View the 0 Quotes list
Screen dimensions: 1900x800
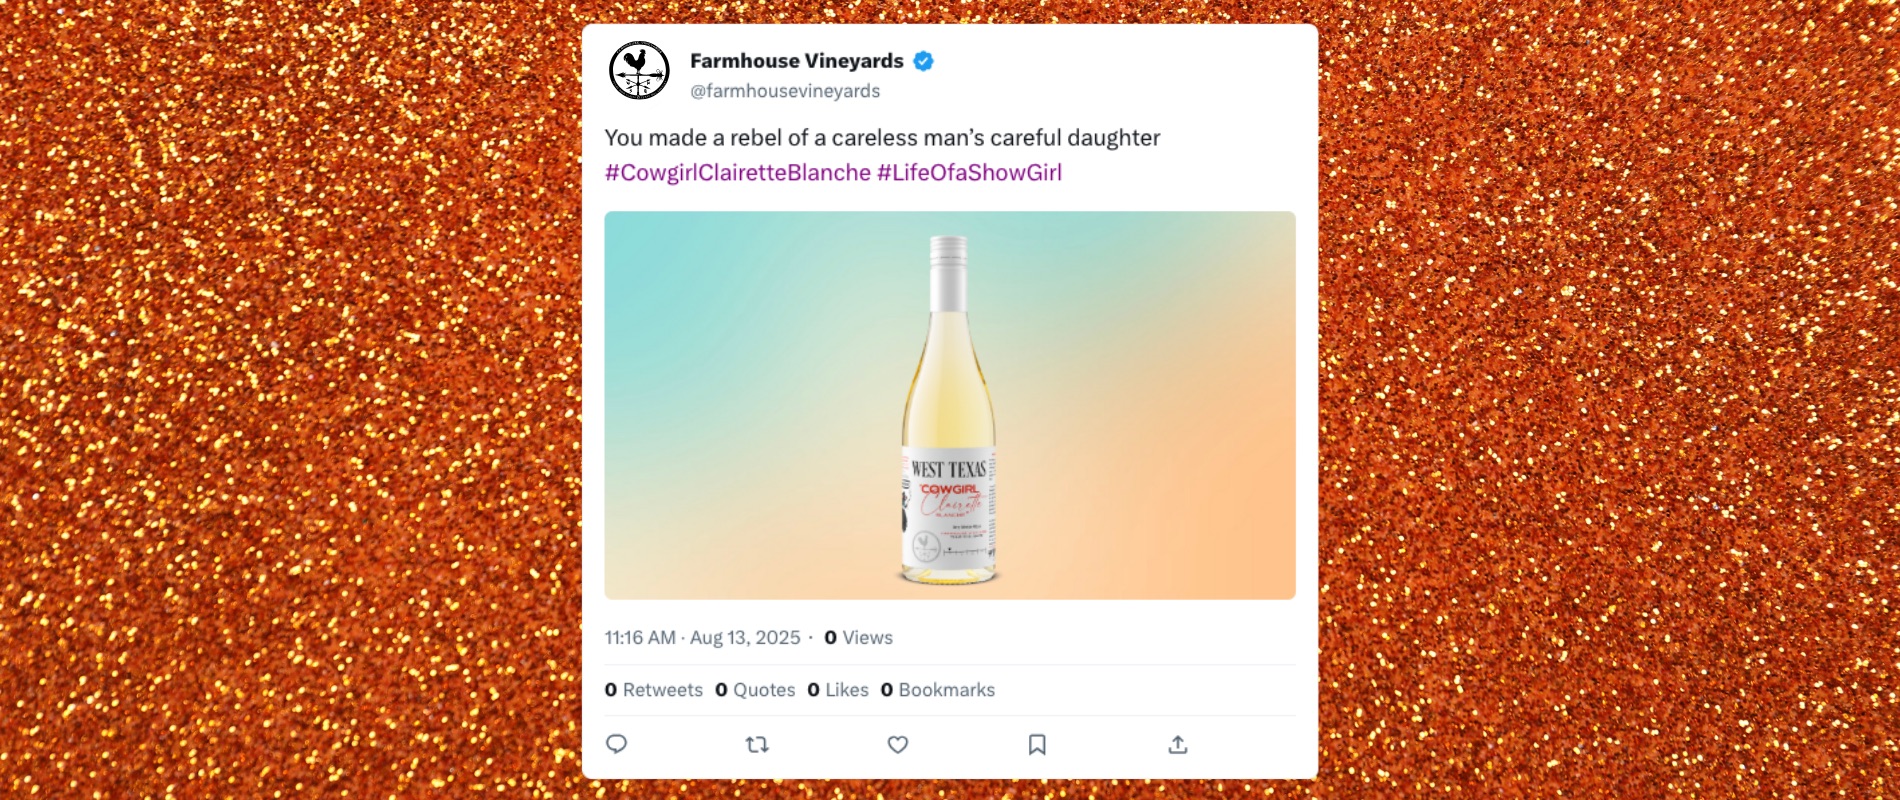click(x=755, y=690)
